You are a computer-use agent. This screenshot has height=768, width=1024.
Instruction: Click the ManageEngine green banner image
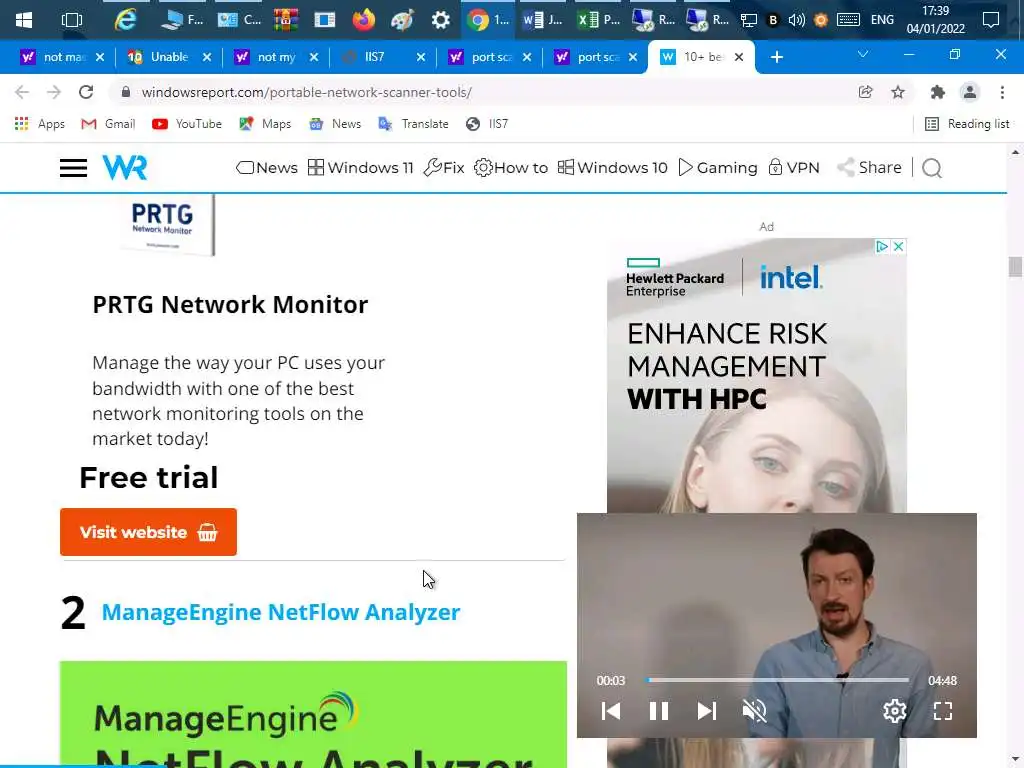click(313, 714)
